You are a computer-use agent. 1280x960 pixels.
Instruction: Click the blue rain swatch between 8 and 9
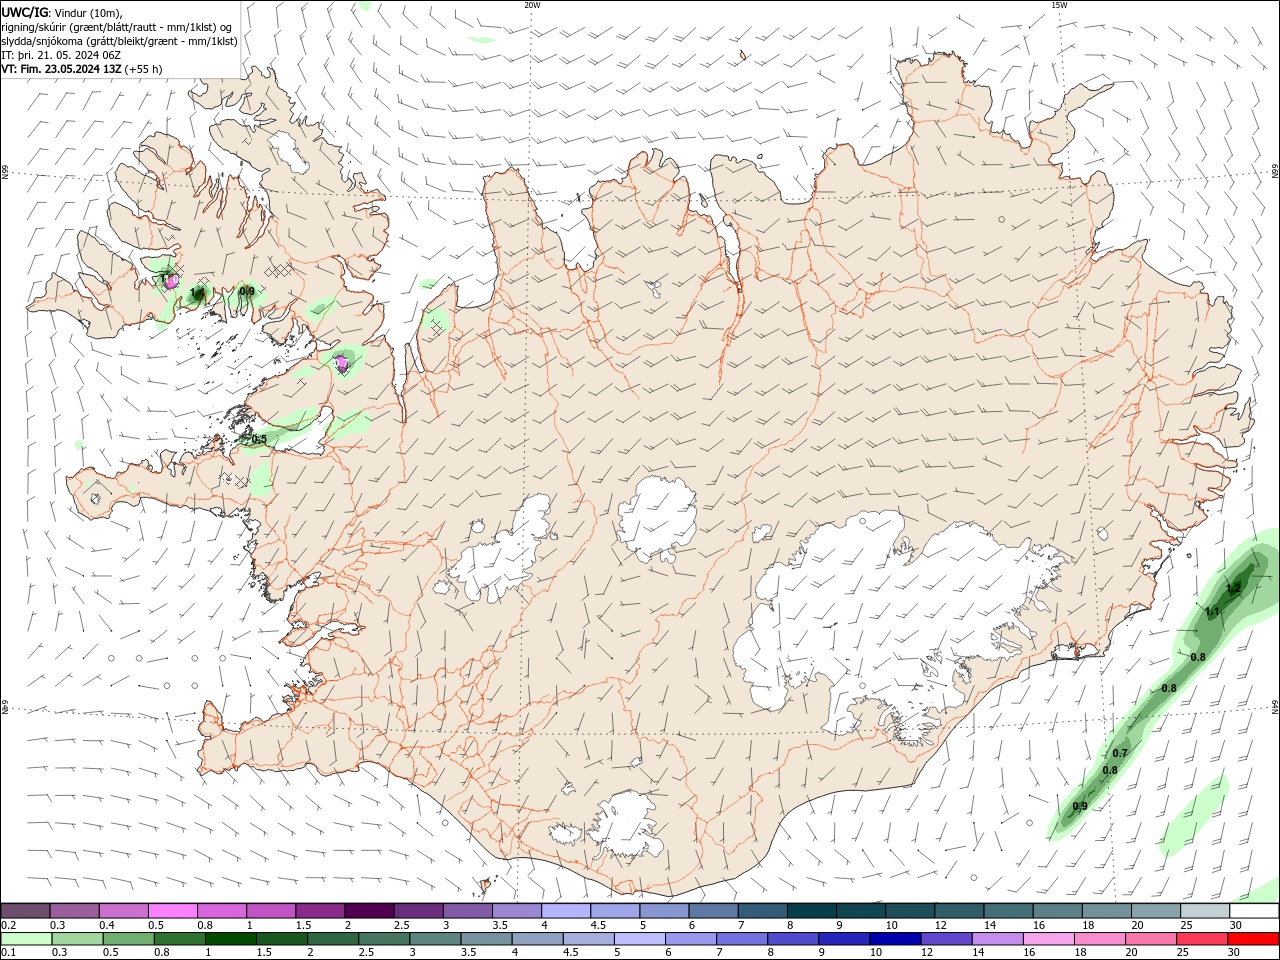pos(793,938)
